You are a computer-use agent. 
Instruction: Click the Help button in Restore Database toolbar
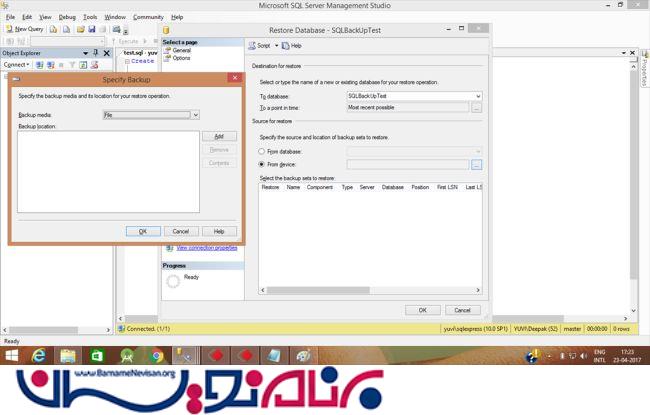pos(292,46)
